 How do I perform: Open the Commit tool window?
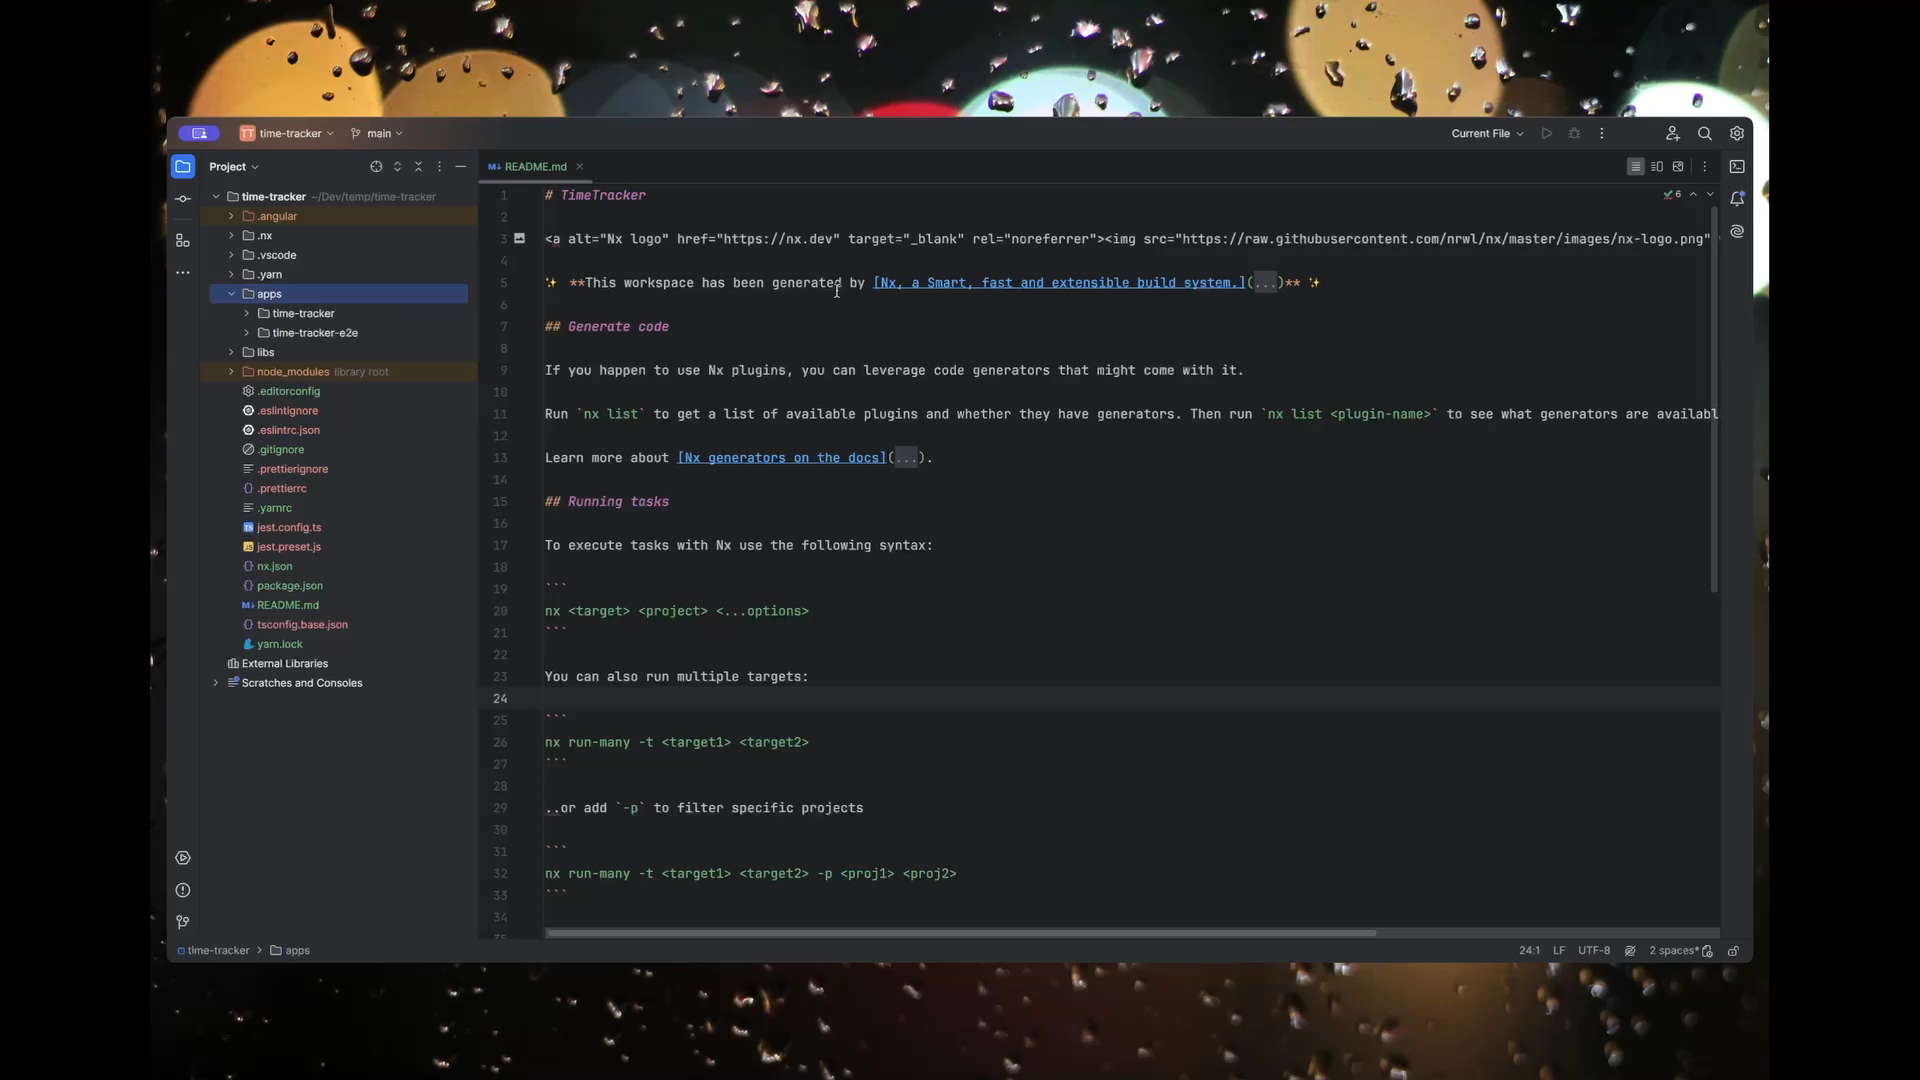(x=182, y=199)
